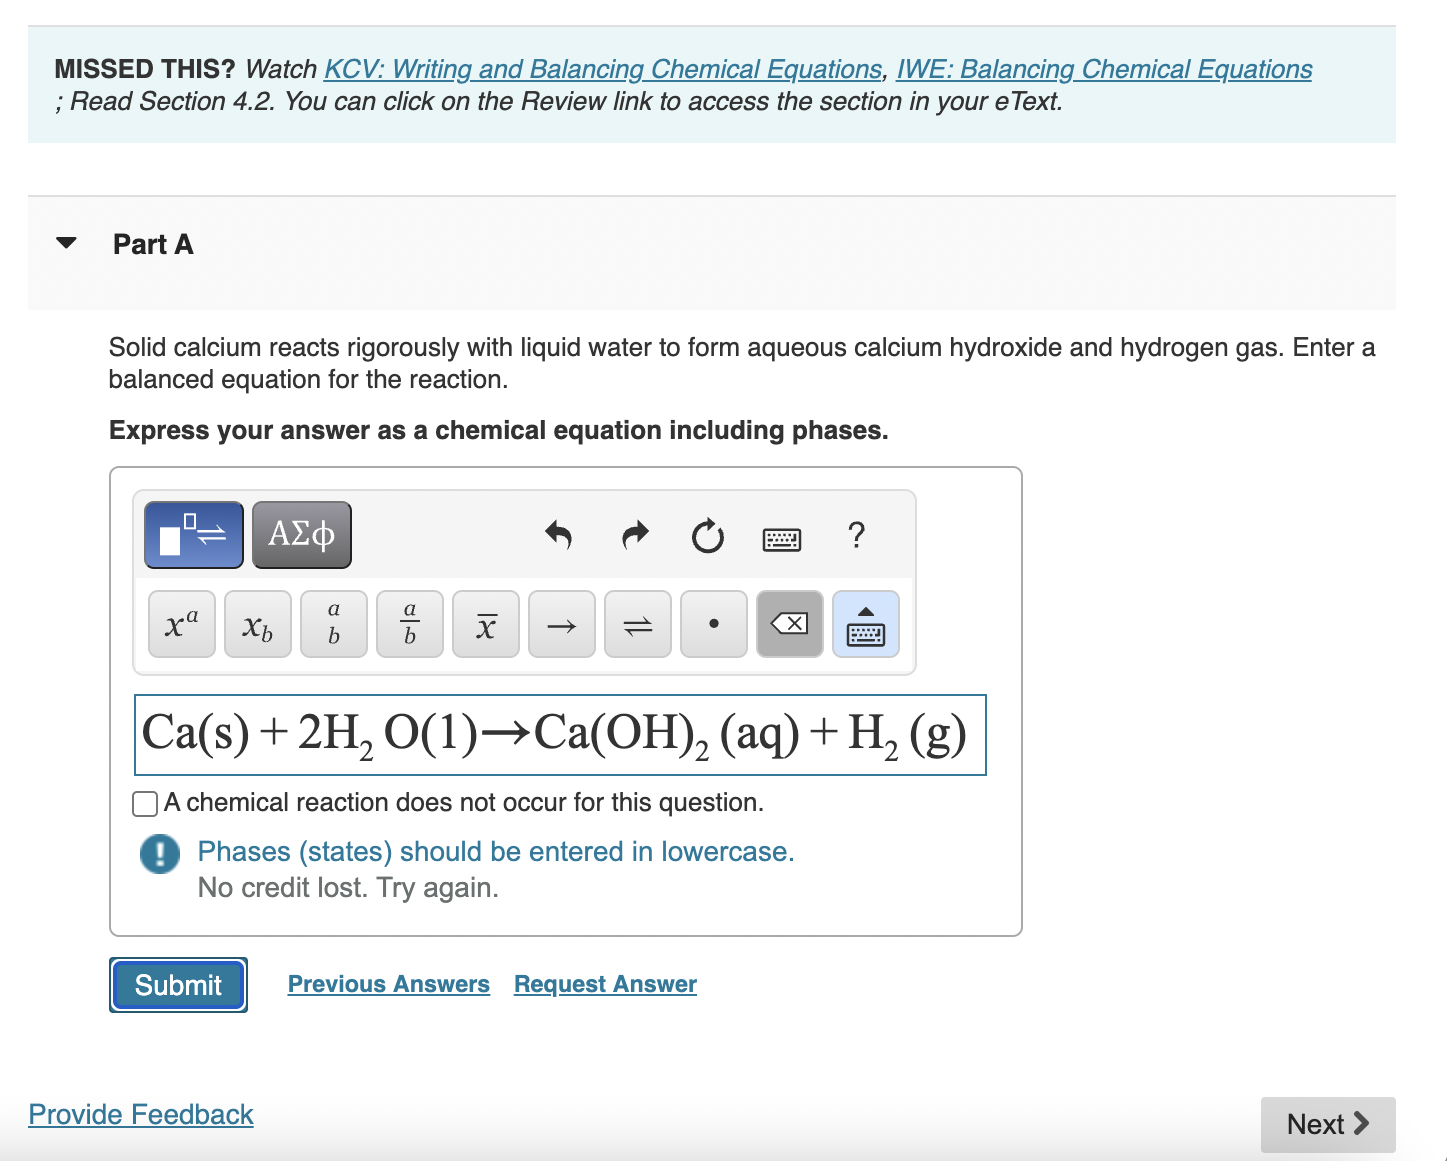Open the ΑΣφ Greek symbols palette
Image resolution: width=1447 pixels, height=1161 pixels.
(301, 534)
